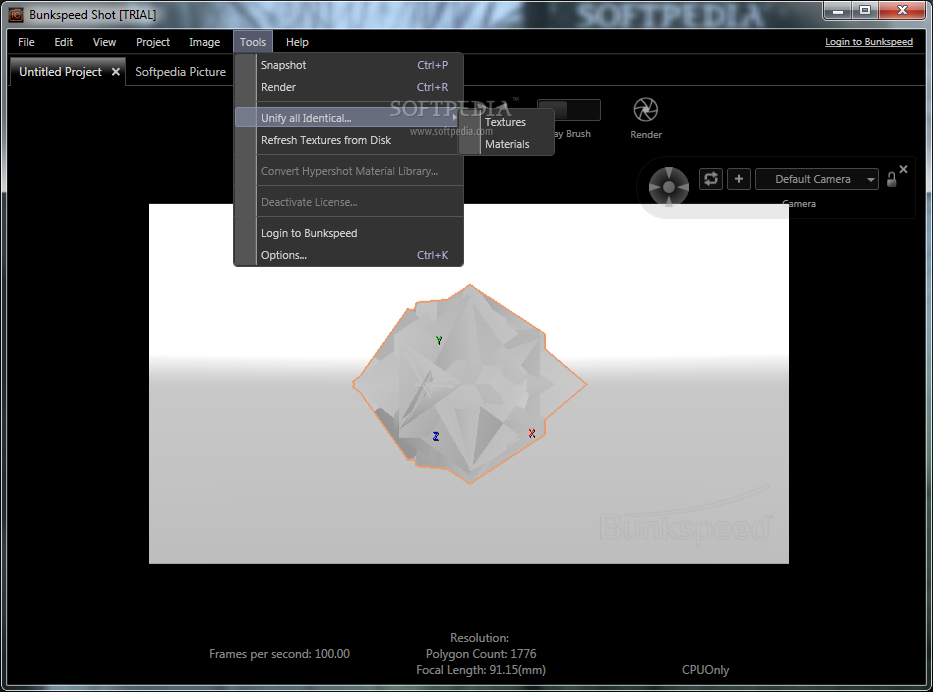Viewport: 933px width, 692px height.
Task: Select Textures in the submenu
Action: 506,122
